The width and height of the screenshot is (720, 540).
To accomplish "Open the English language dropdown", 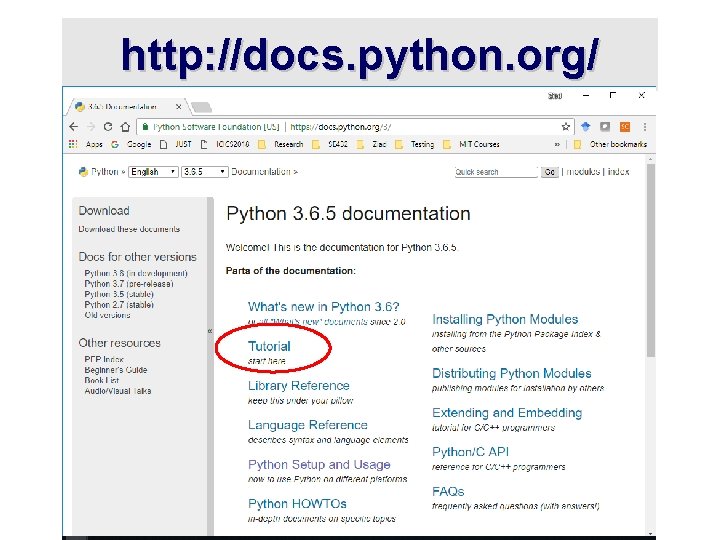I will pos(153,172).
